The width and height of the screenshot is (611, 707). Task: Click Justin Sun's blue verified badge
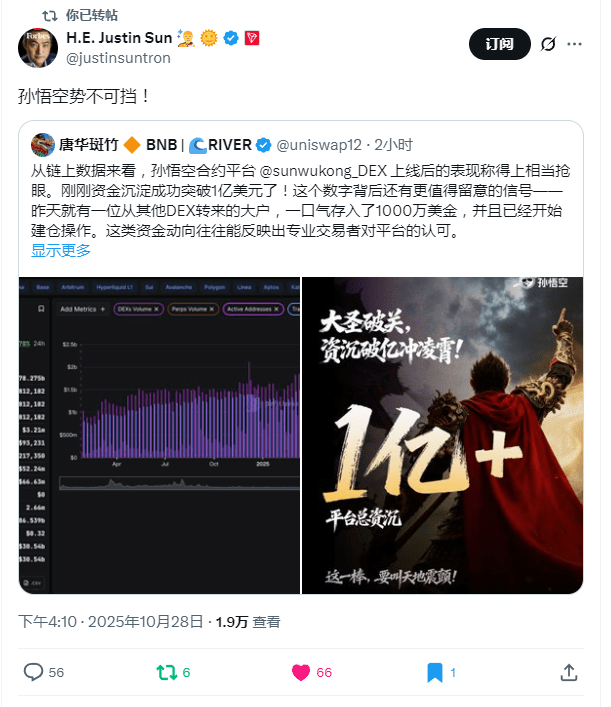pos(231,38)
